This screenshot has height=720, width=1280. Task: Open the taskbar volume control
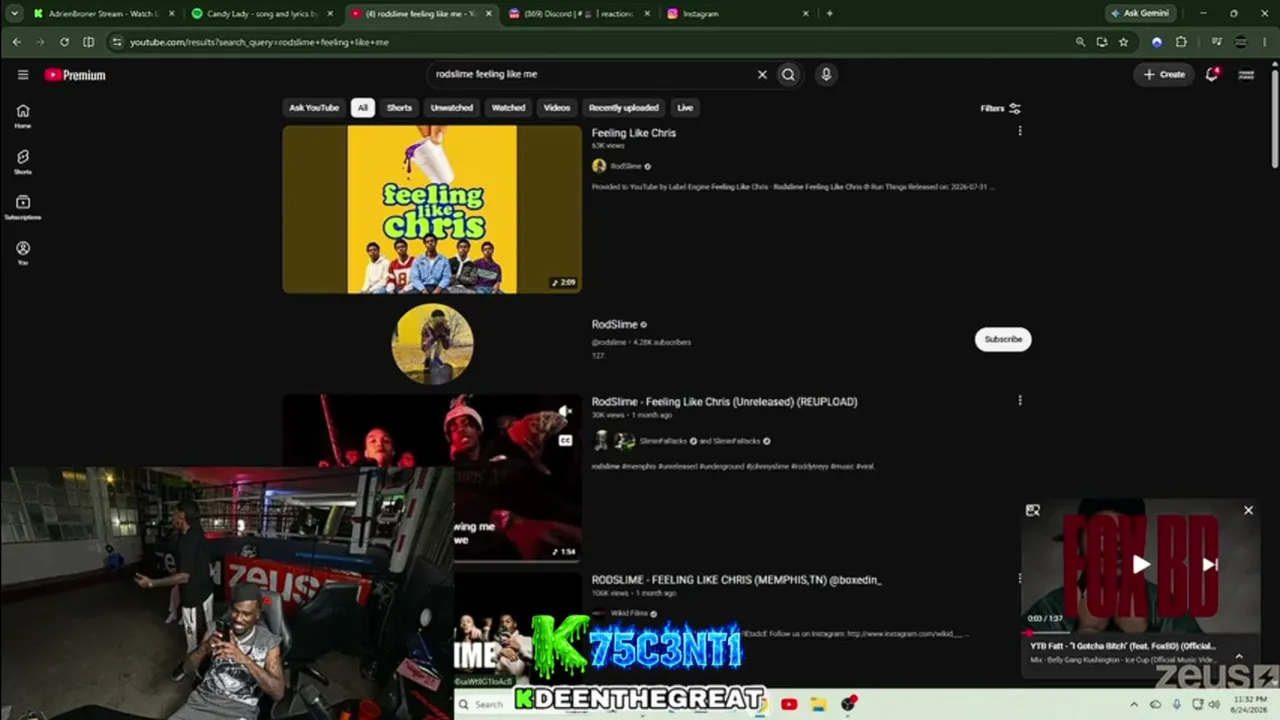1214,704
